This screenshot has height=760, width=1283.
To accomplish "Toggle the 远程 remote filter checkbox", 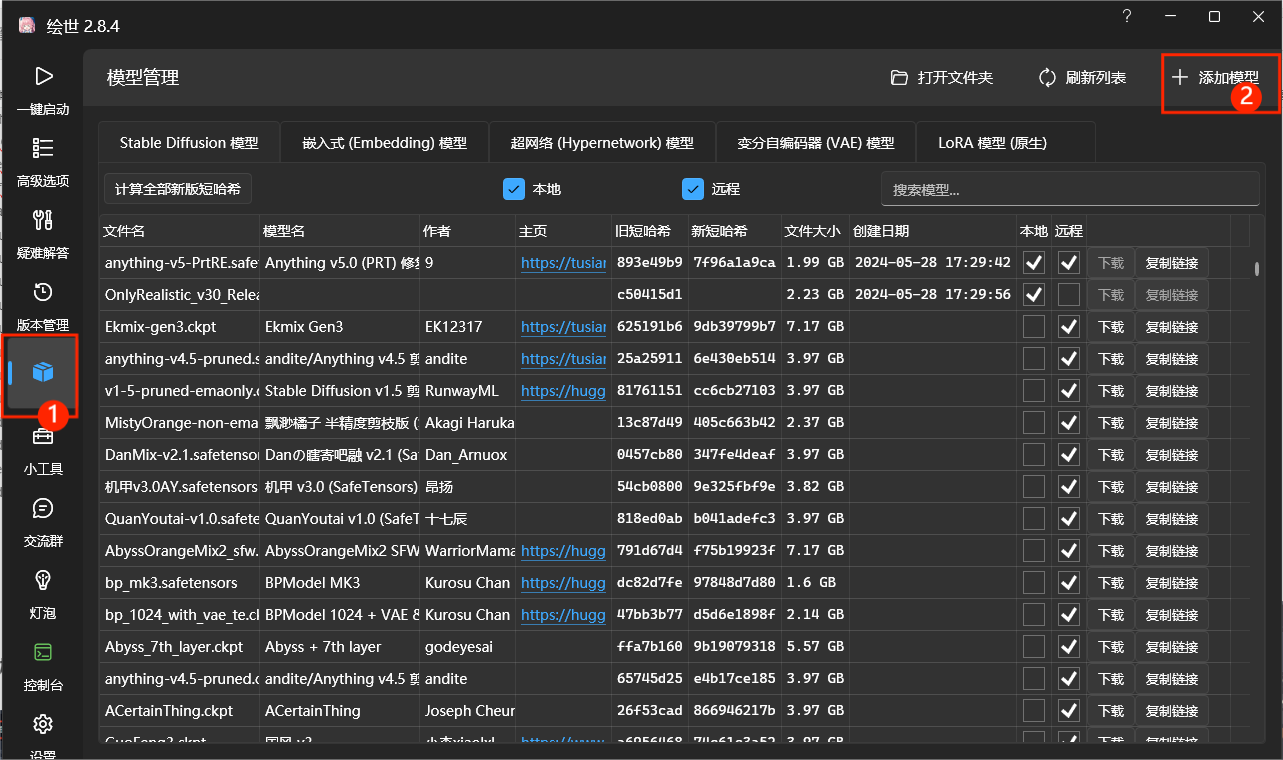I will point(693,189).
